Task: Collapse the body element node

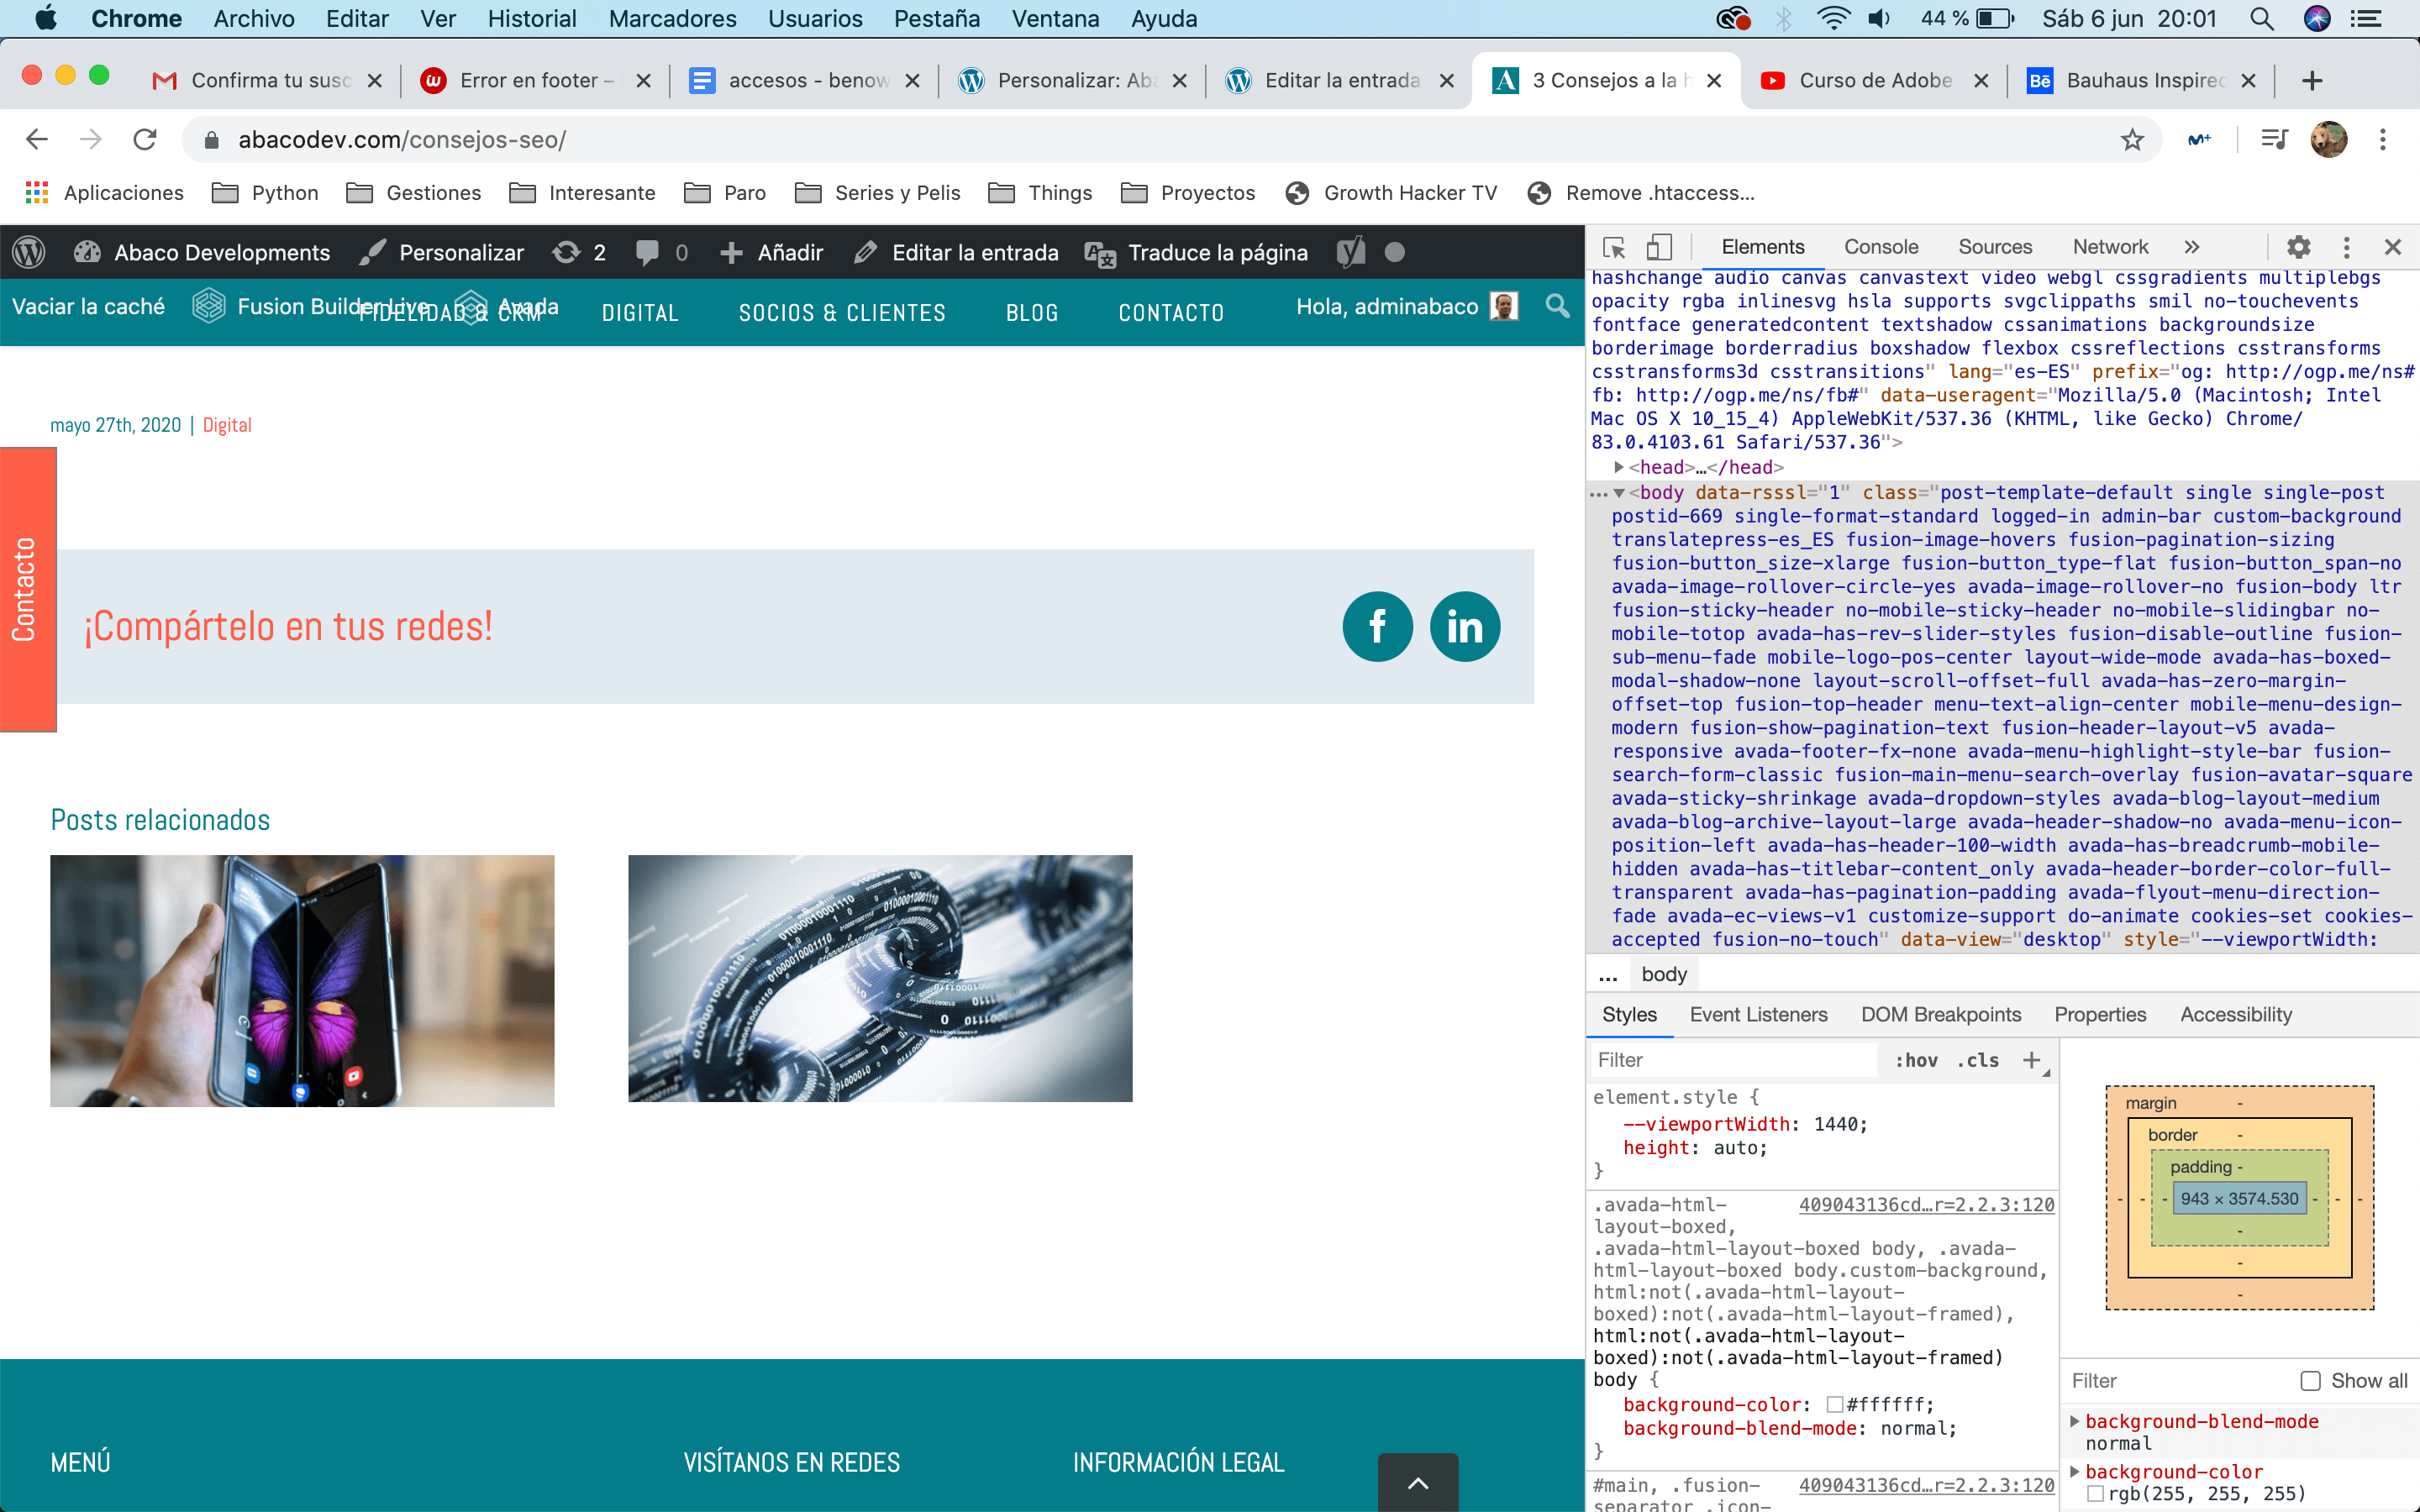Action: pyautogui.click(x=1619, y=493)
